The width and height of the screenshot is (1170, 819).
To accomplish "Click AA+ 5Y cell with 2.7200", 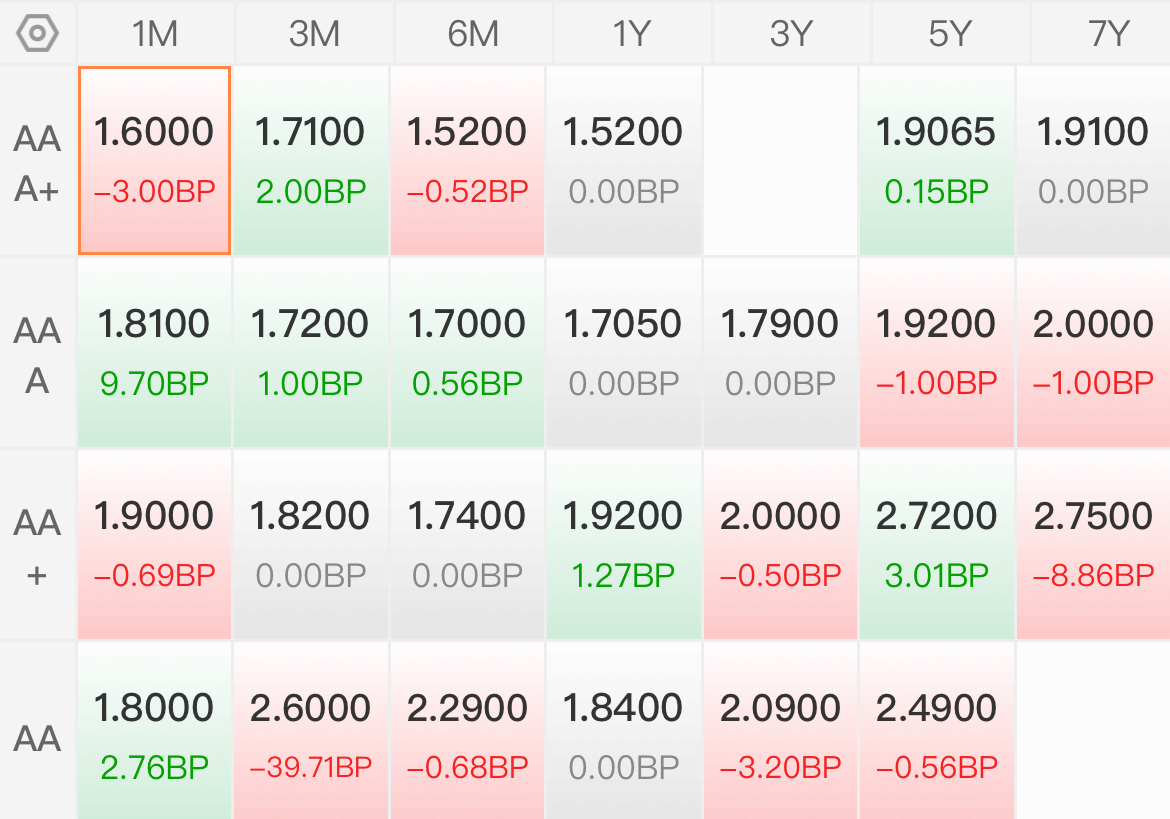I will pyautogui.click(x=936, y=544).
